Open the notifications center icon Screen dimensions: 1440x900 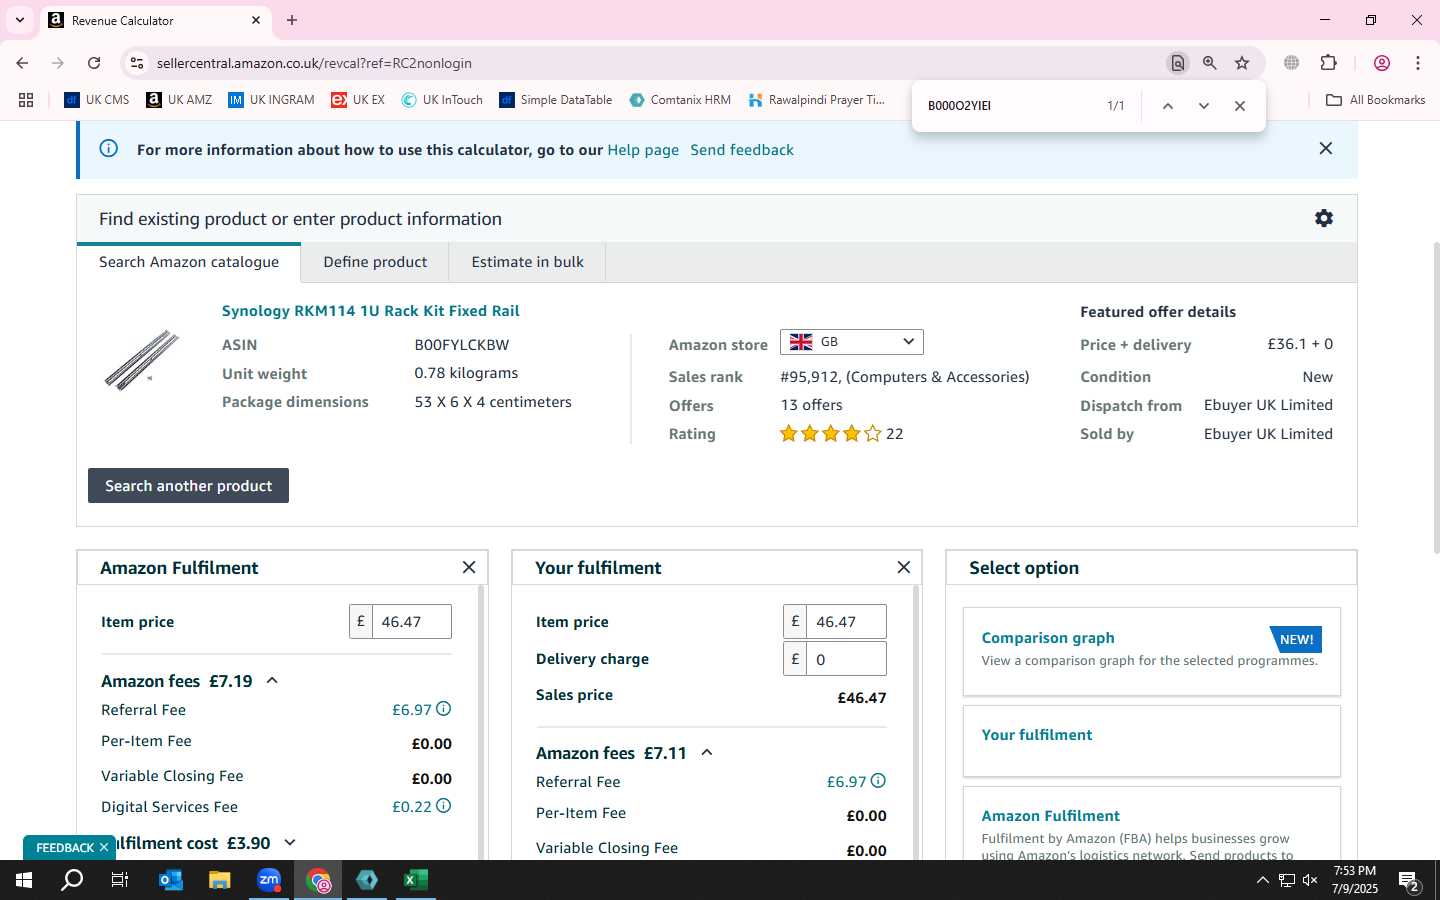click(x=1410, y=881)
